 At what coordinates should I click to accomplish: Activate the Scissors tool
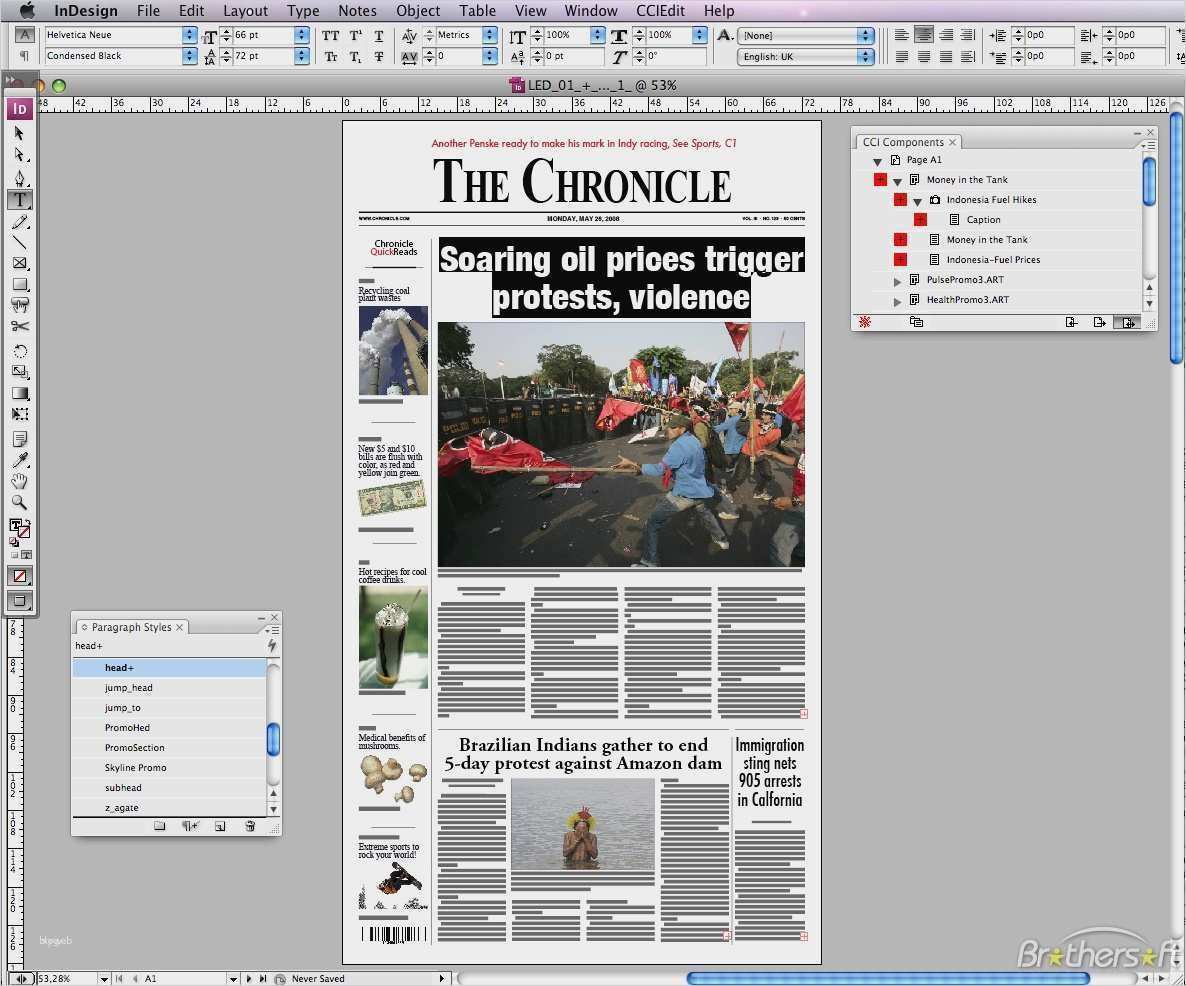[19, 326]
